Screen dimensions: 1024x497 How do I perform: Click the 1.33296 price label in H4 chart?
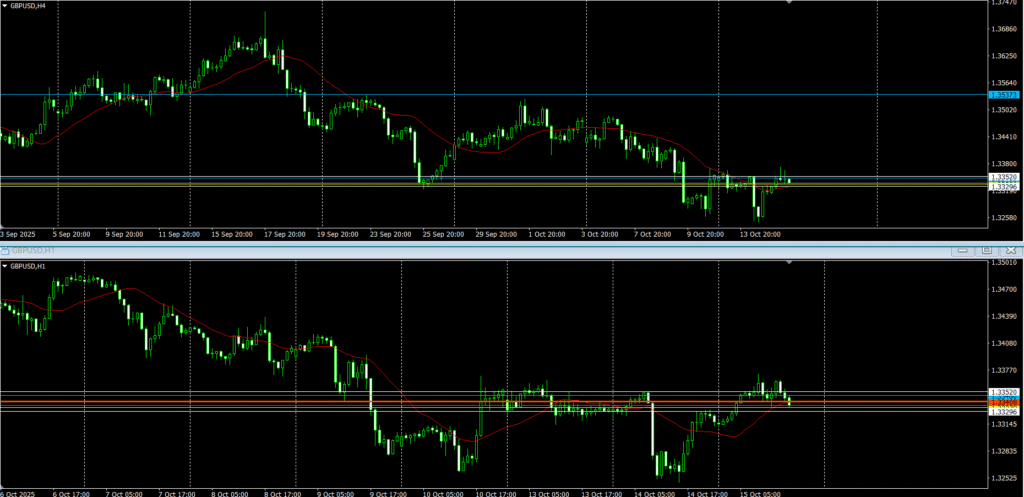point(1004,187)
